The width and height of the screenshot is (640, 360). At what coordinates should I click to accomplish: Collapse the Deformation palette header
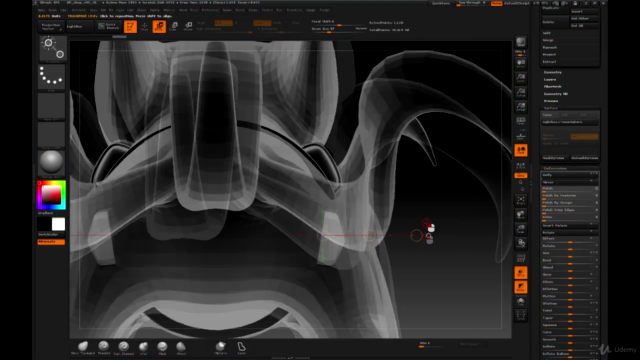click(x=555, y=168)
